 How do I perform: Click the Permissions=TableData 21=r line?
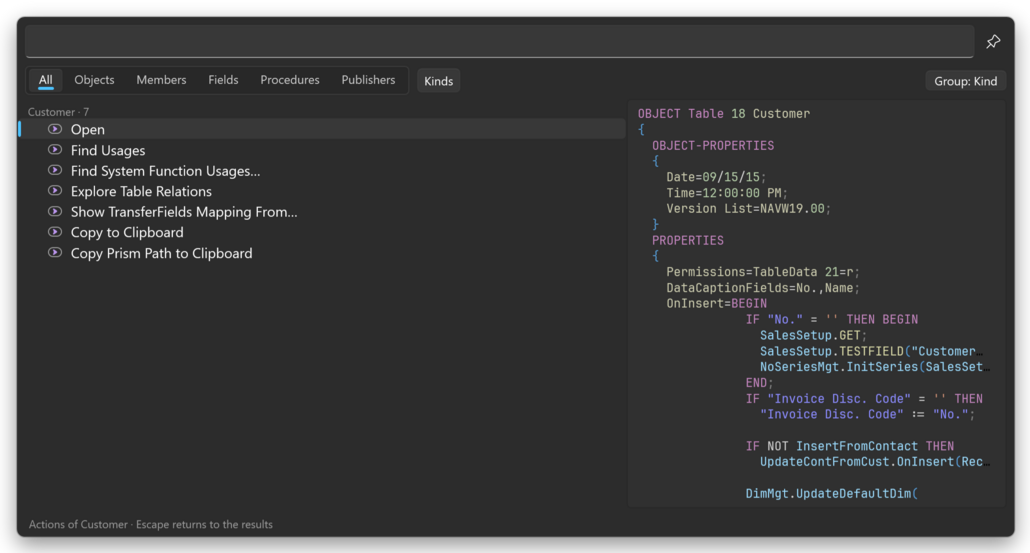(763, 272)
